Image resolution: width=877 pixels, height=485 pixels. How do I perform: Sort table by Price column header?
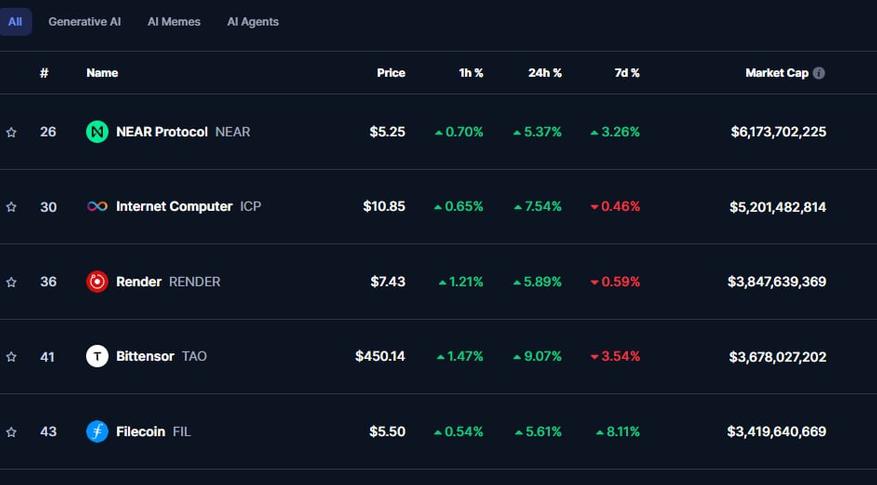(391, 73)
